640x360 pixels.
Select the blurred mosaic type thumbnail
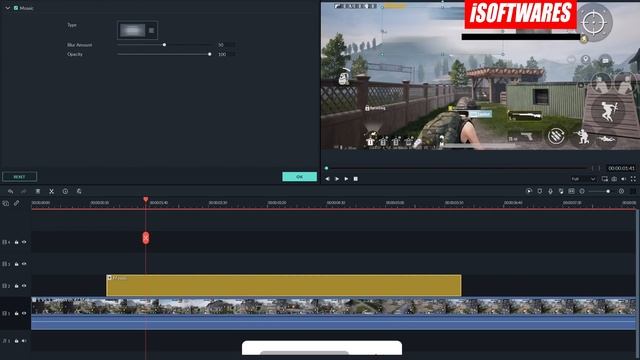132,30
